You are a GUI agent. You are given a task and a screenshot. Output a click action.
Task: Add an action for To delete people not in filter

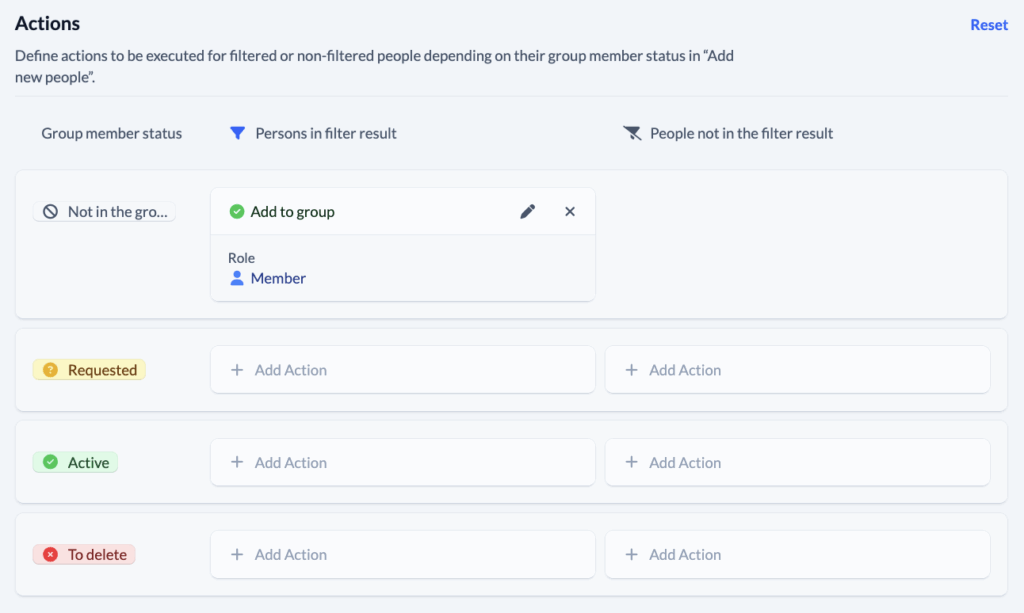click(x=797, y=554)
